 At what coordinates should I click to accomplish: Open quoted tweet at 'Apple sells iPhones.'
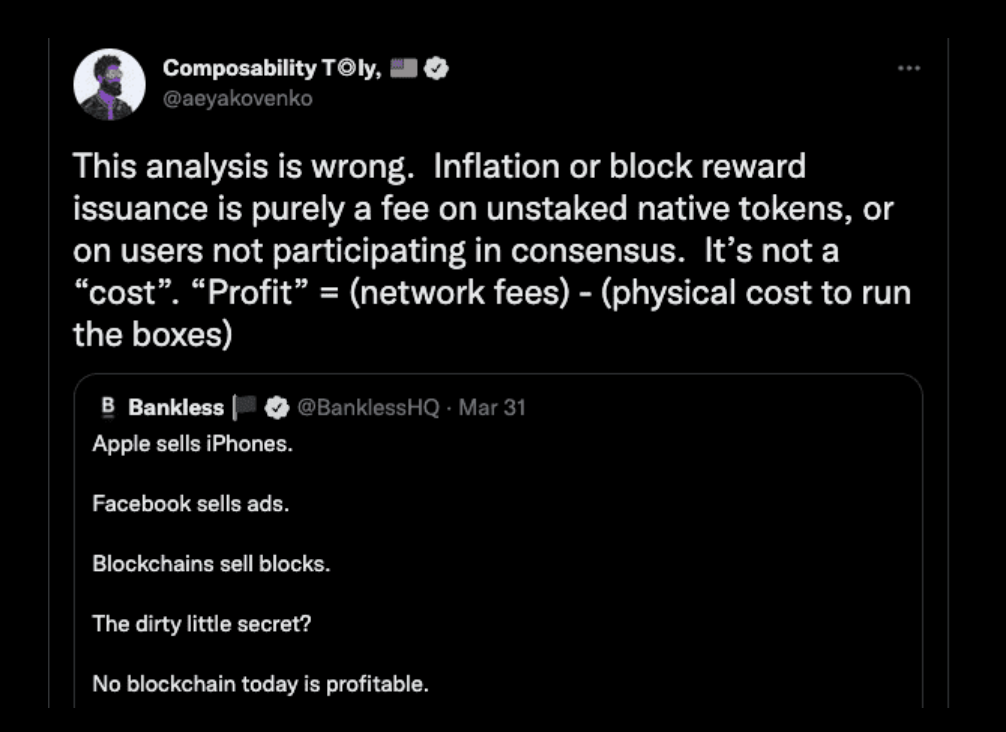pos(192,444)
